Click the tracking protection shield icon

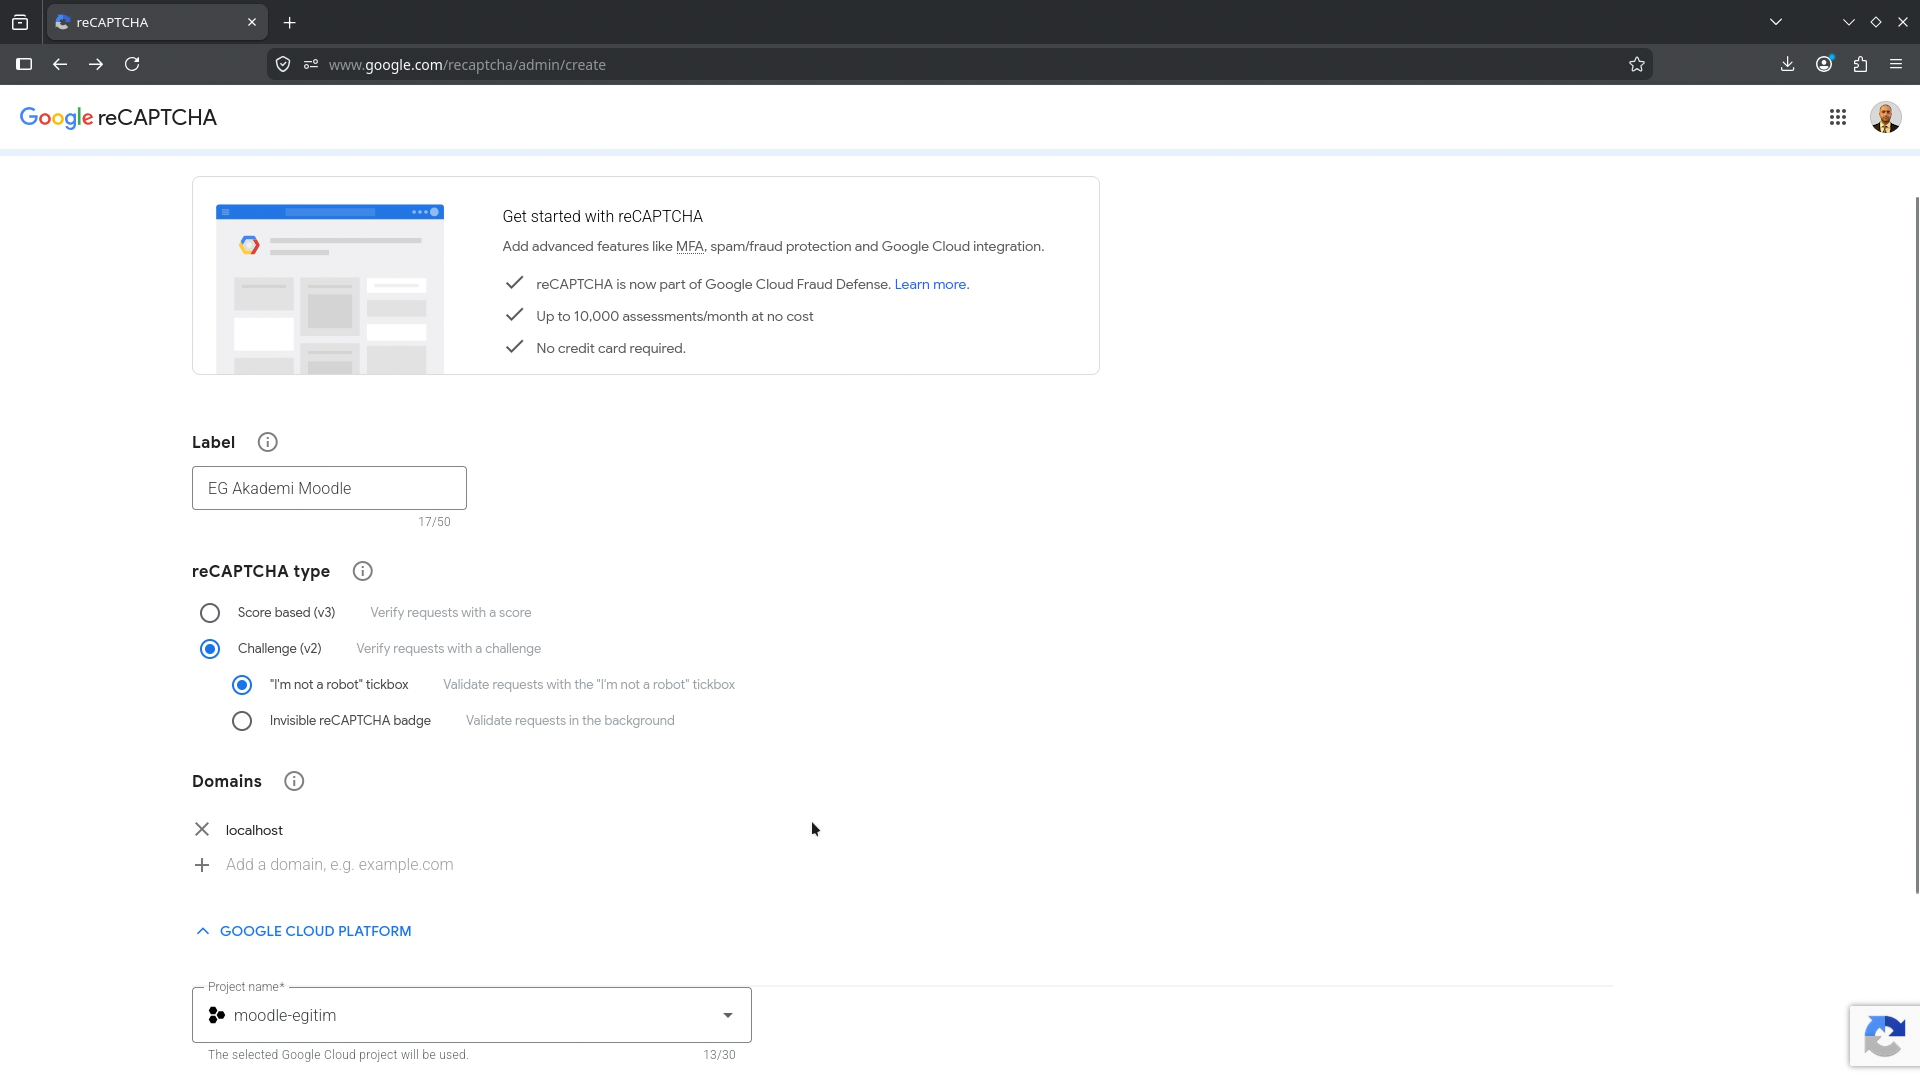(x=283, y=65)
